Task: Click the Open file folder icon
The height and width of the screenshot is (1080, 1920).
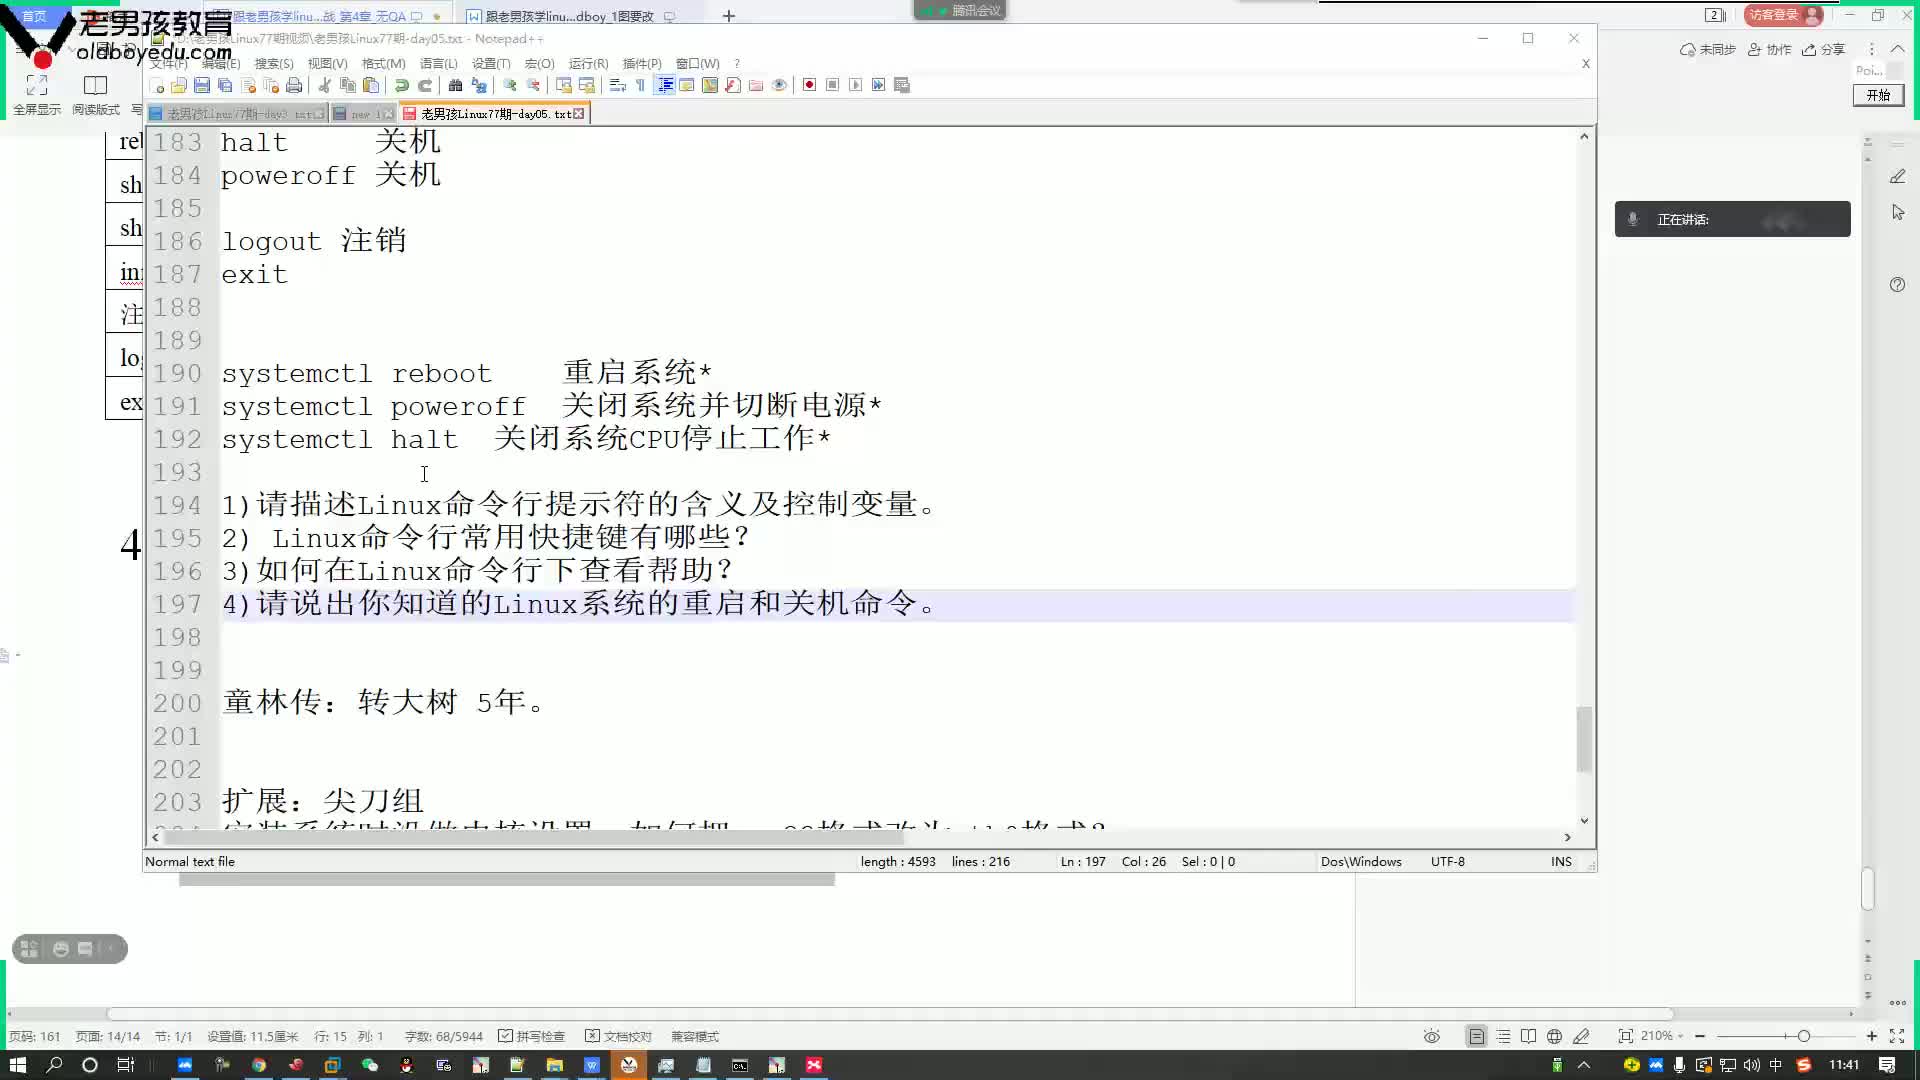Action: (x=179, y=85)
